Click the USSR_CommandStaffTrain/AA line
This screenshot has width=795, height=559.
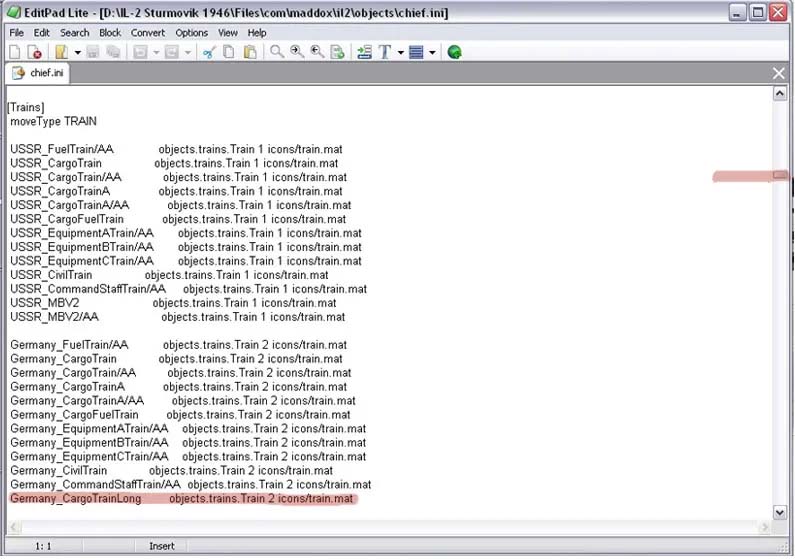188,289
